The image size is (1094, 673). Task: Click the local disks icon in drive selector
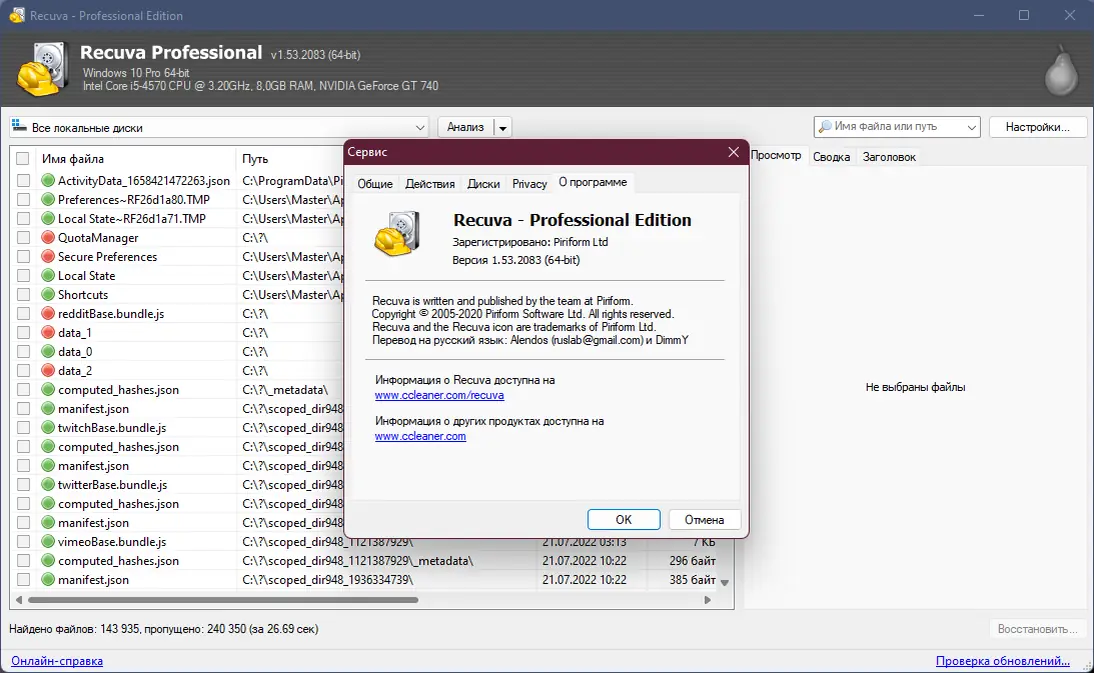(x=20, y=127)
